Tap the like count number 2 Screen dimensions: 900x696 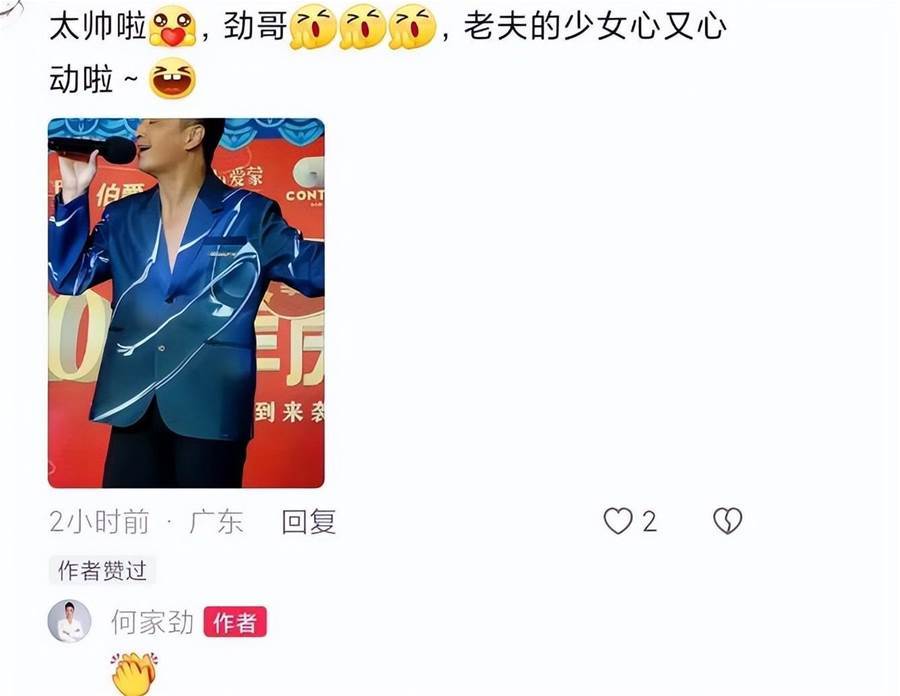click(649, 522)
